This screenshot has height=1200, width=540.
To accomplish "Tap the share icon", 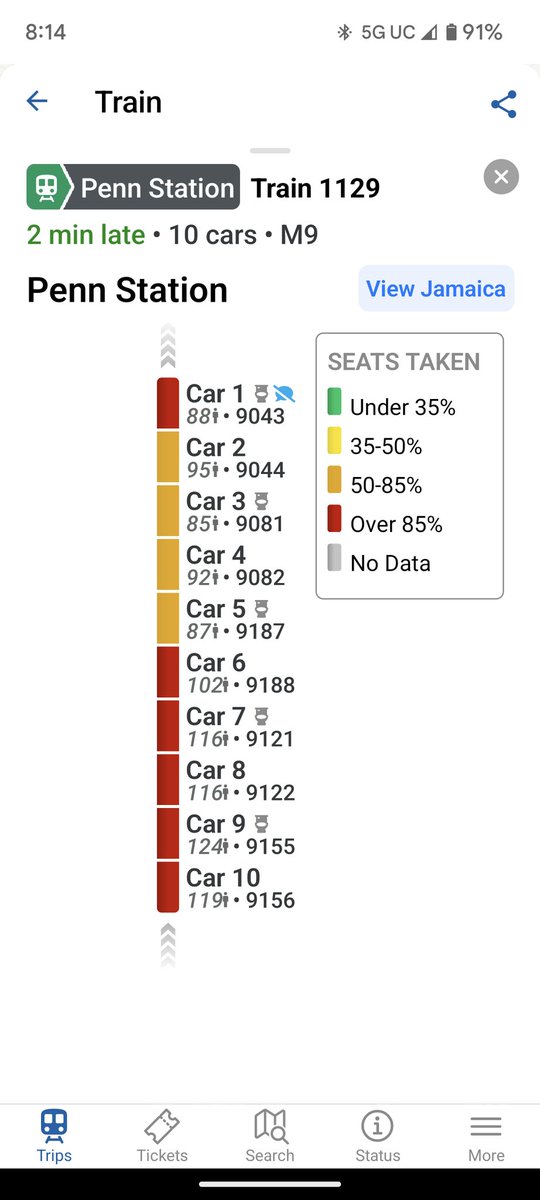I will point(504,104).
